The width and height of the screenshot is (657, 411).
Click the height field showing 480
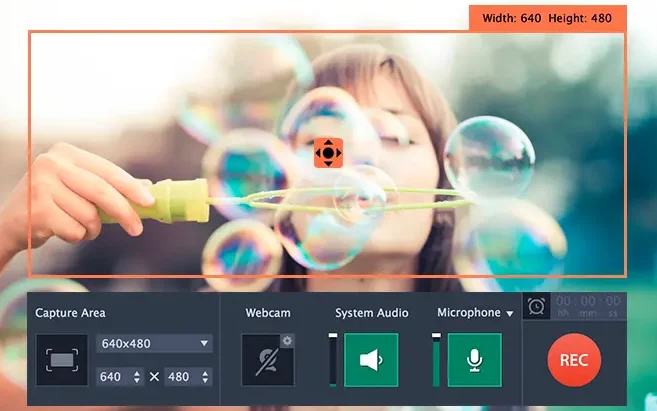pyautogui.click(x=181, y=377)
